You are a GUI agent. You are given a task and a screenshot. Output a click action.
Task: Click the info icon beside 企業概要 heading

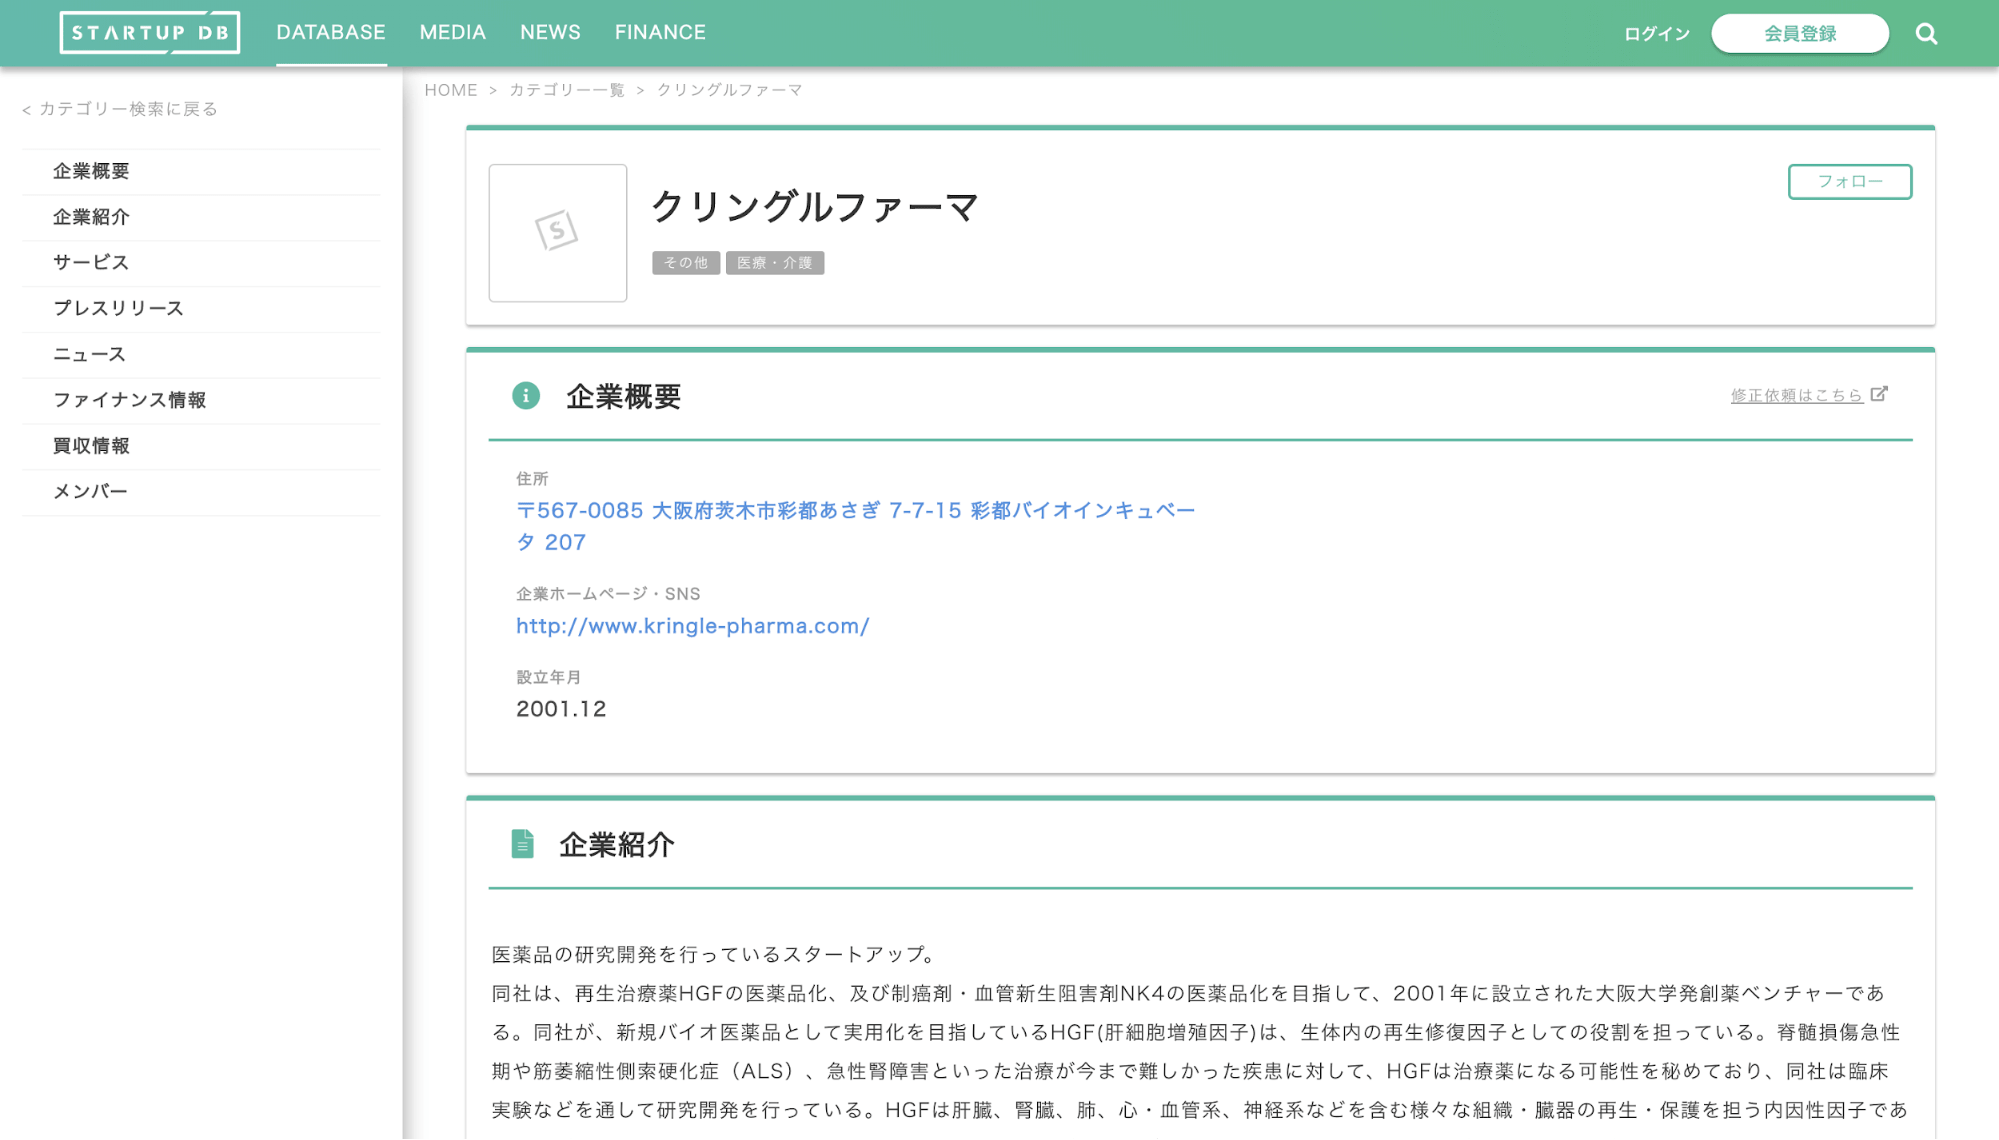tap(526, 395)
